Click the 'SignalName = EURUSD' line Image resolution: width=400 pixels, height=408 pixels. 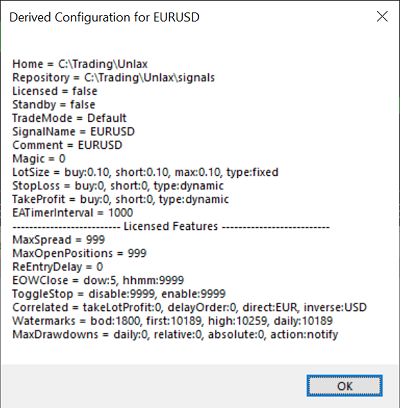point(74,132)
